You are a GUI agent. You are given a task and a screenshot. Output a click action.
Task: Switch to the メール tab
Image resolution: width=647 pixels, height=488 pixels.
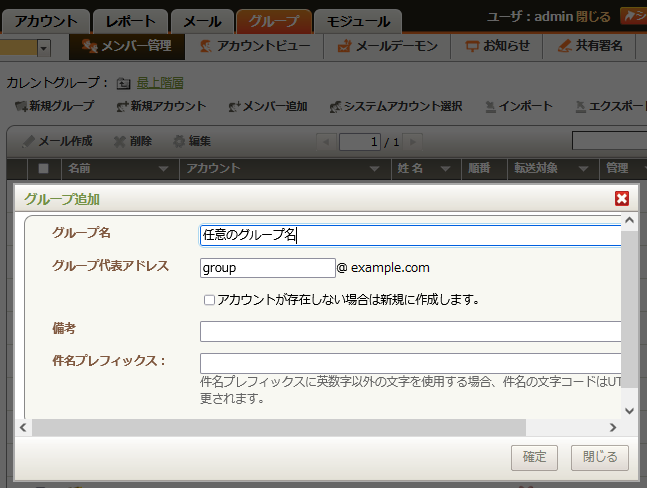coord(202,21)
